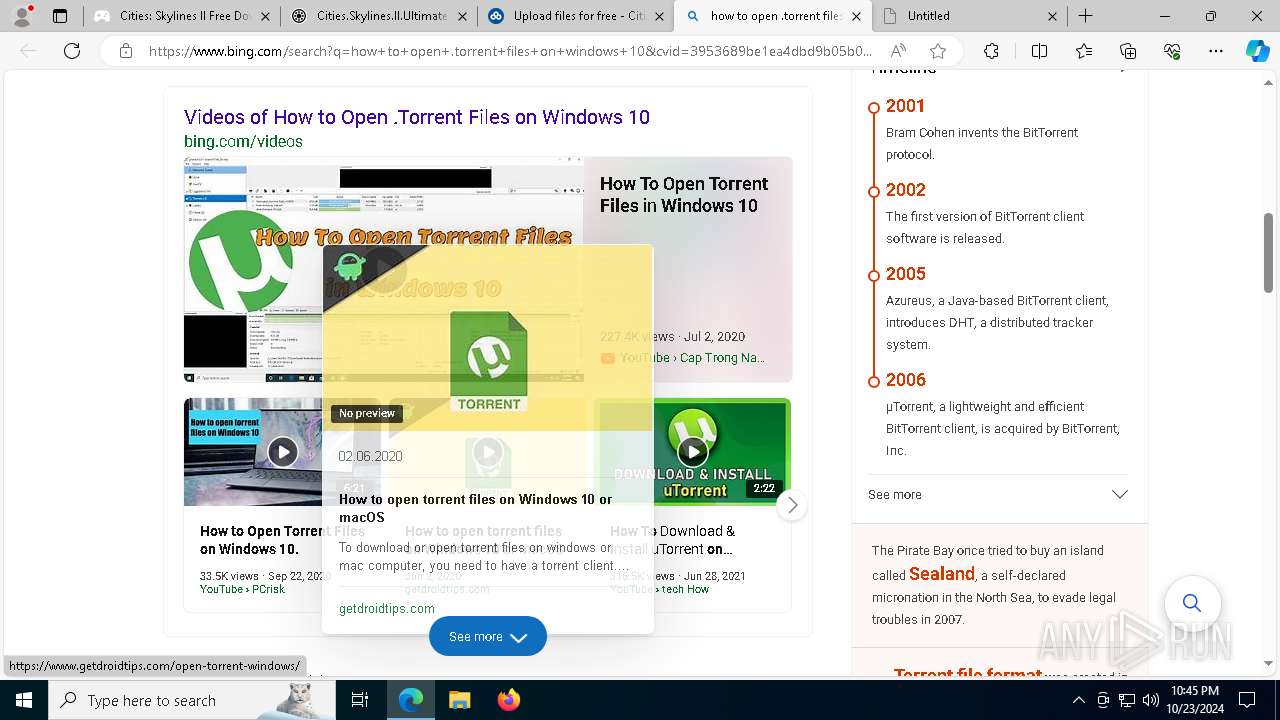Click the floating blue search button
Viewport: 1280px width, 720px height.
1192,603
